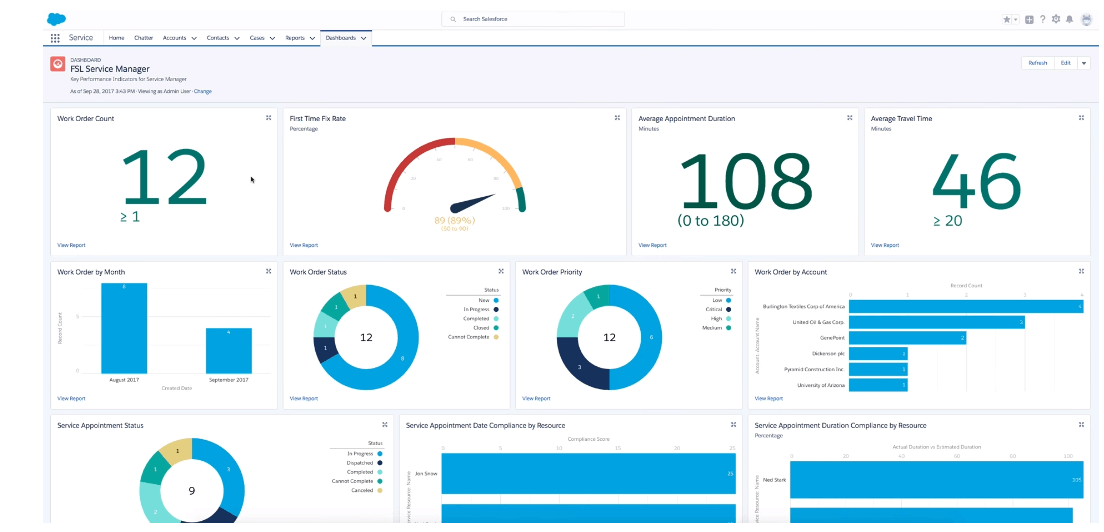
Task: Open the notifications bell
Action: [1070, 20]
